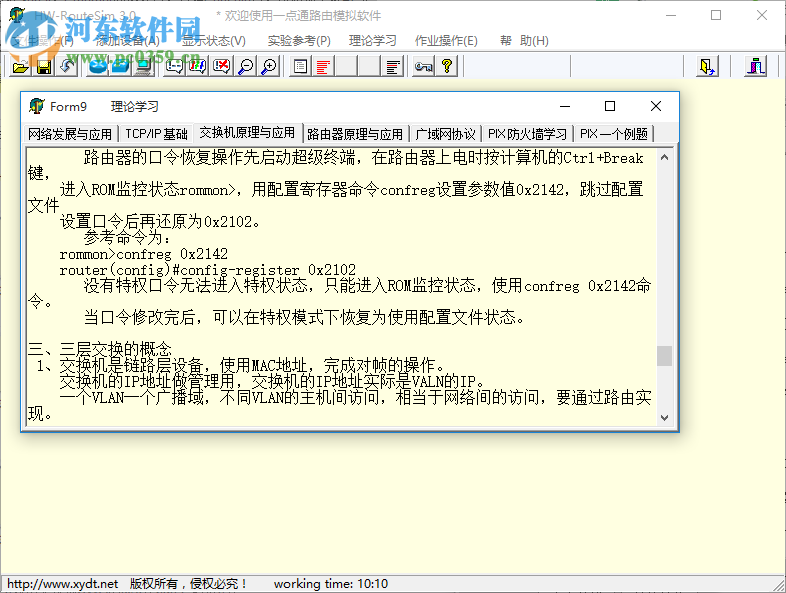This screenshot has height=593, width=786.
Task: Click the dashed speech bubble icon
Action: tap(174, 66)
